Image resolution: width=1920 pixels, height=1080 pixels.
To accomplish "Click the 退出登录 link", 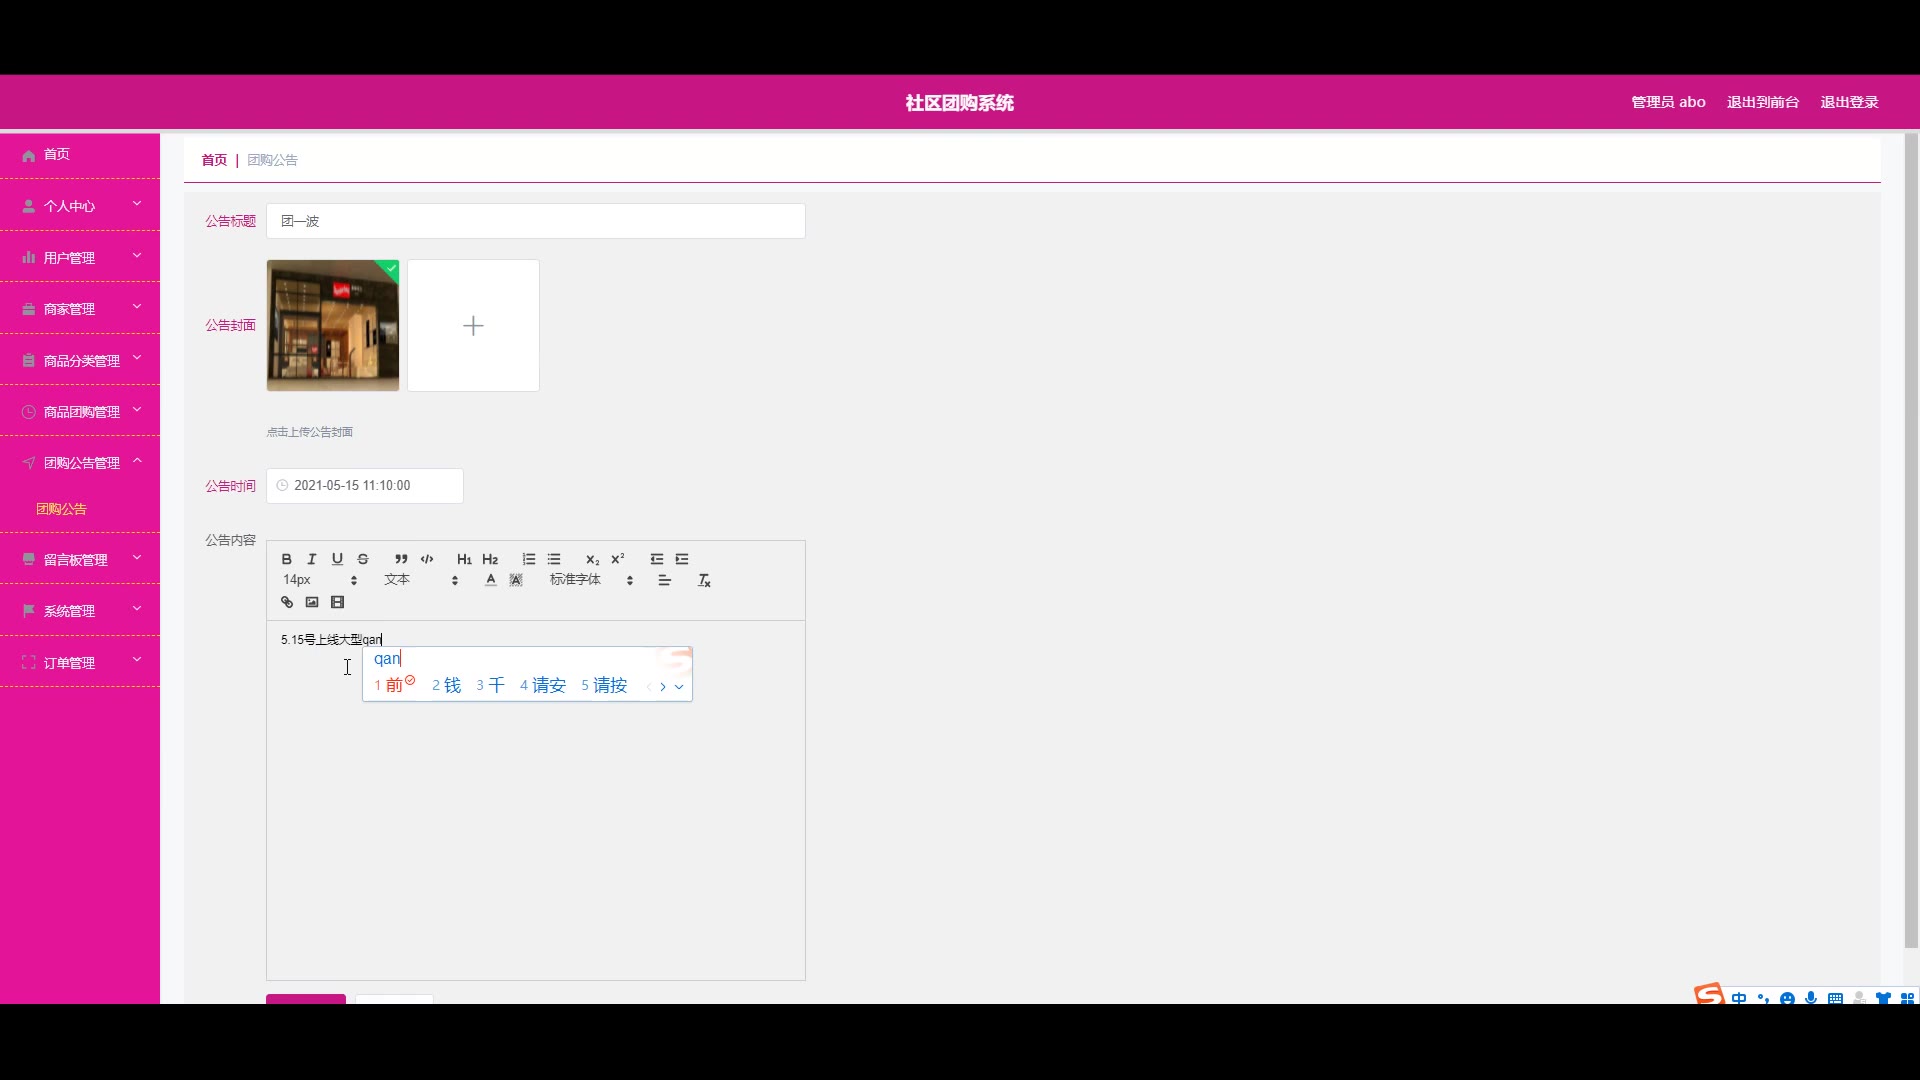I will click(x=1849, y=102).
